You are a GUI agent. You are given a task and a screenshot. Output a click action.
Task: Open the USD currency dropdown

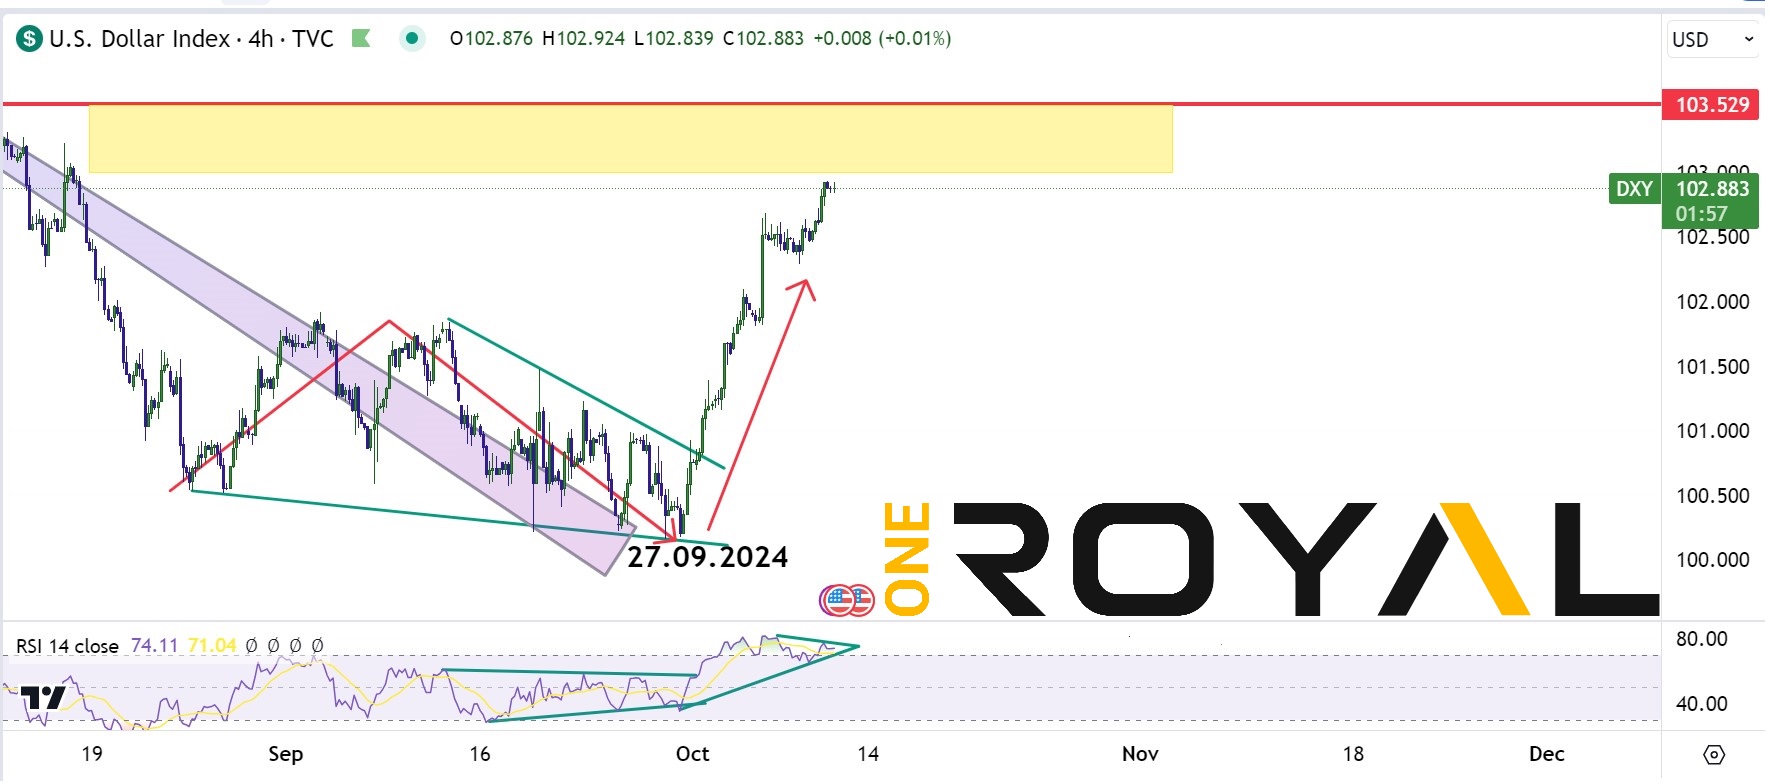[x=1713, y=40]
